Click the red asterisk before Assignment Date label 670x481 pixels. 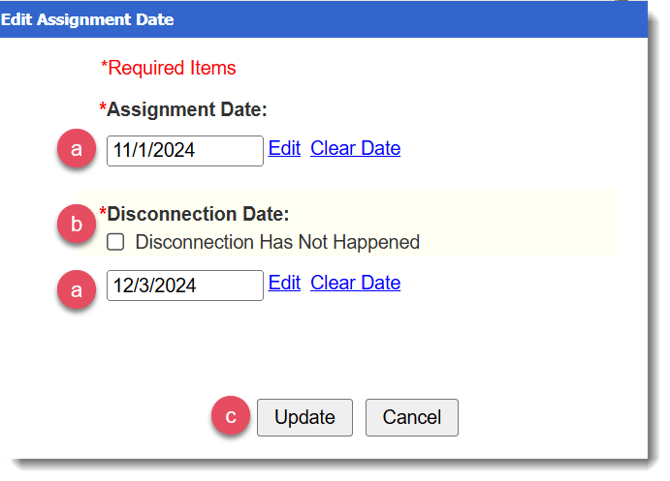click(x=102, y=107)
